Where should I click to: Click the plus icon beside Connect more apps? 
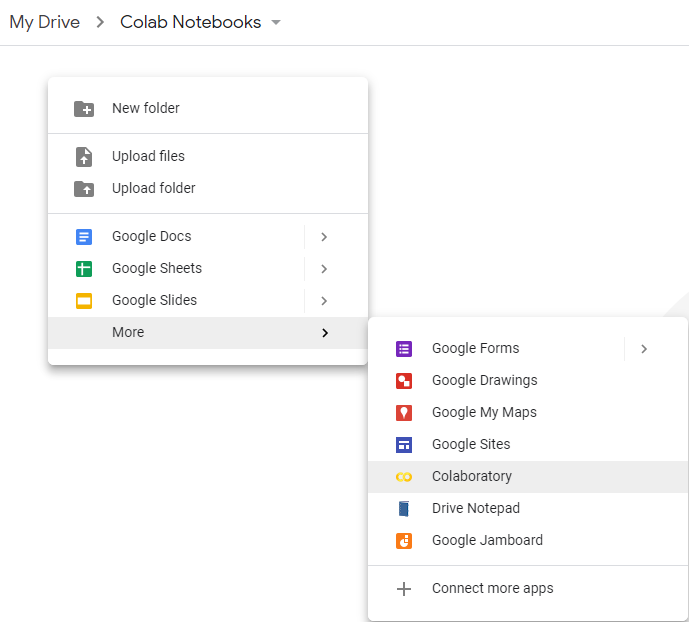coord(404,589)
